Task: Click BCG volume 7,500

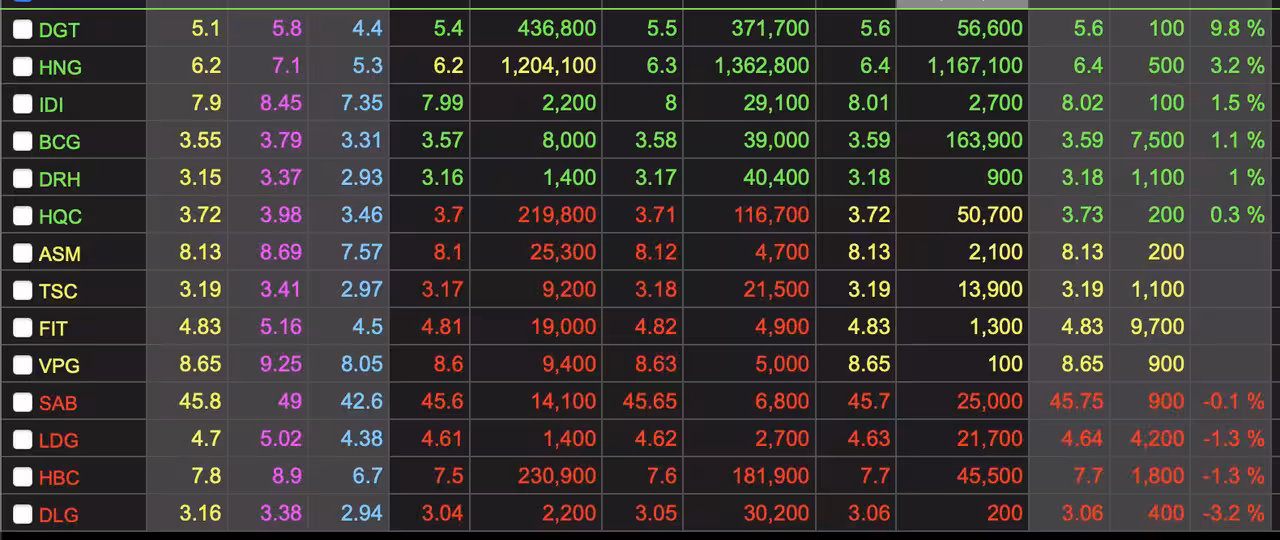Action: click(1157, 140)
